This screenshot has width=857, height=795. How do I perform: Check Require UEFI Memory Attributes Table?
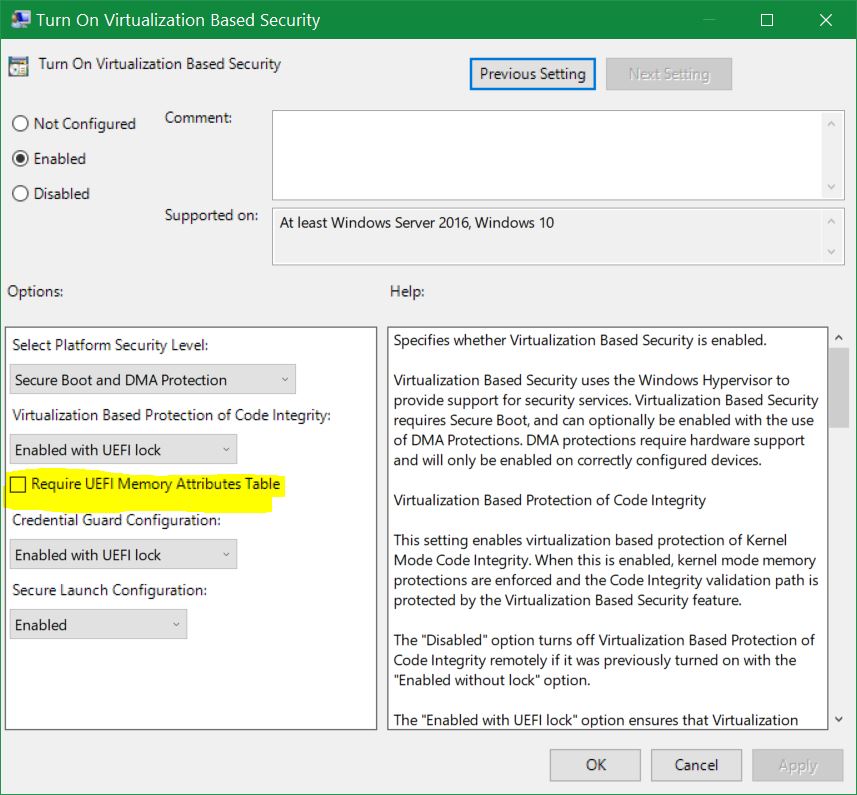coord(18,485)
